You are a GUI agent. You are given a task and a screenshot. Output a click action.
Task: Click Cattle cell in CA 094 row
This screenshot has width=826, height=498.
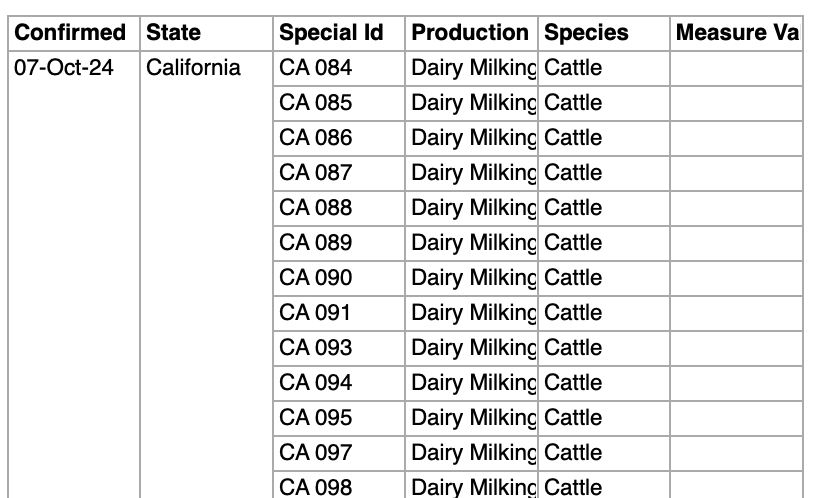click(x=574, y=383)
